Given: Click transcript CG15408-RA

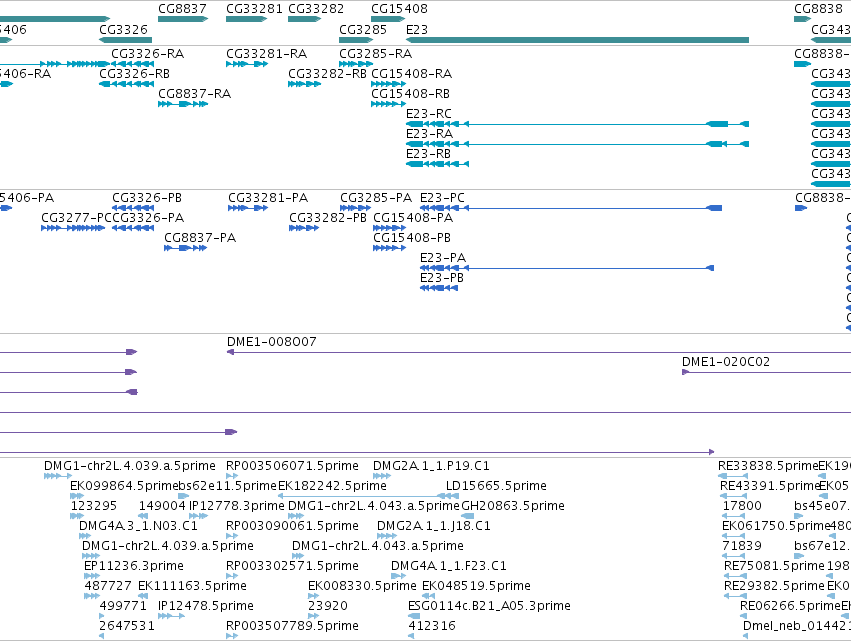Looking at the screenshot, I should (x=388, y=84).
